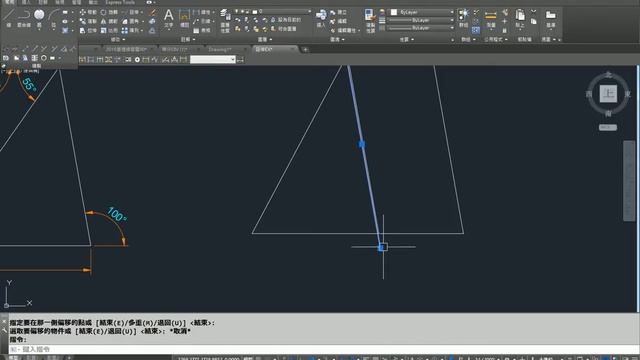This screenshot has height=360, width=640.
Task: Use the Mirror tool
Action: pyautogui.click(x=109, y=21)
